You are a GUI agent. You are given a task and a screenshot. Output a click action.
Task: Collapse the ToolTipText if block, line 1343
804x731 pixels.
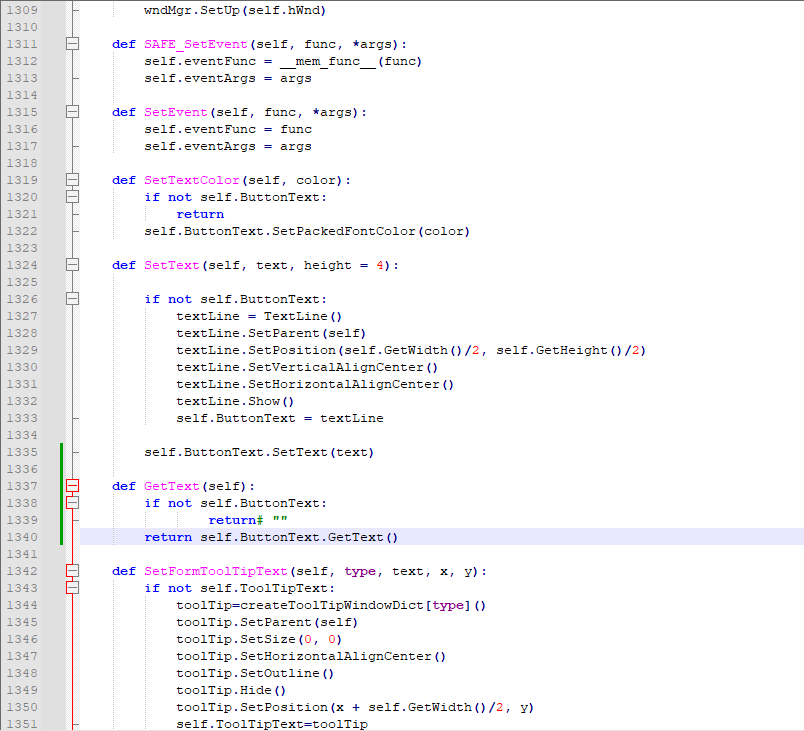(x=72, y=588)
